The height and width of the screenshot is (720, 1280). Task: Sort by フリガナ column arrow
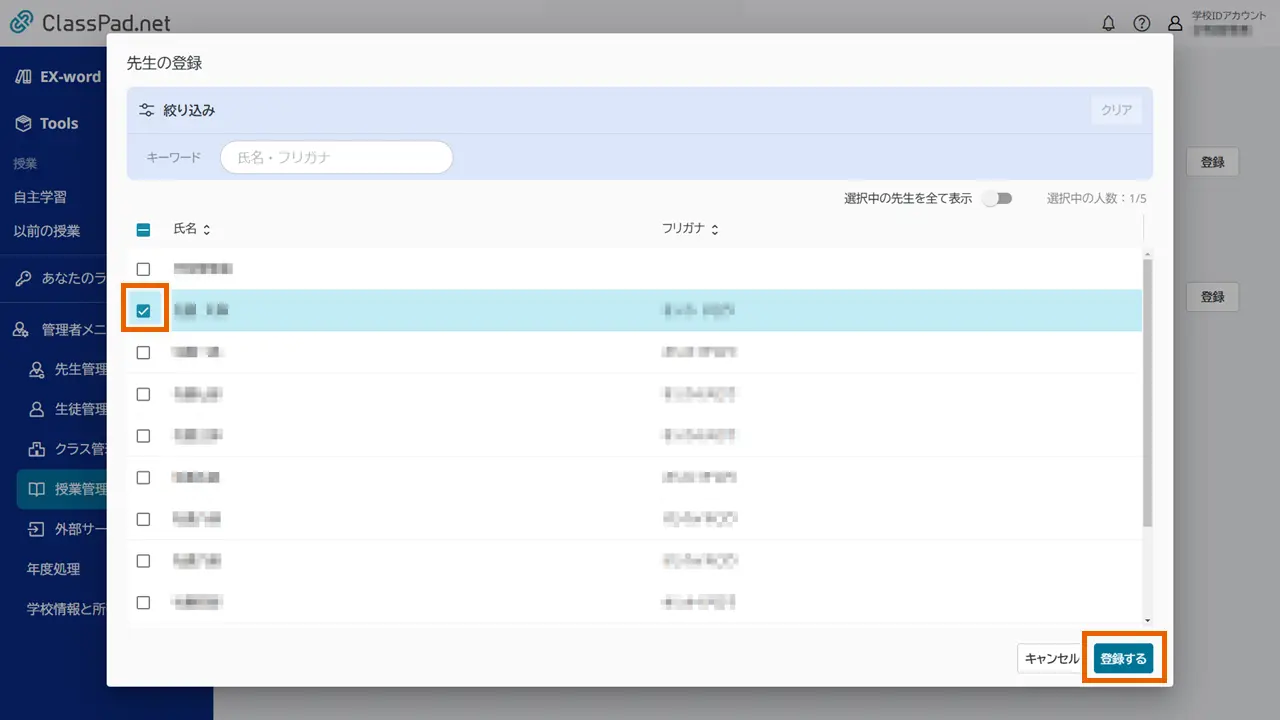tap(715, 230)
